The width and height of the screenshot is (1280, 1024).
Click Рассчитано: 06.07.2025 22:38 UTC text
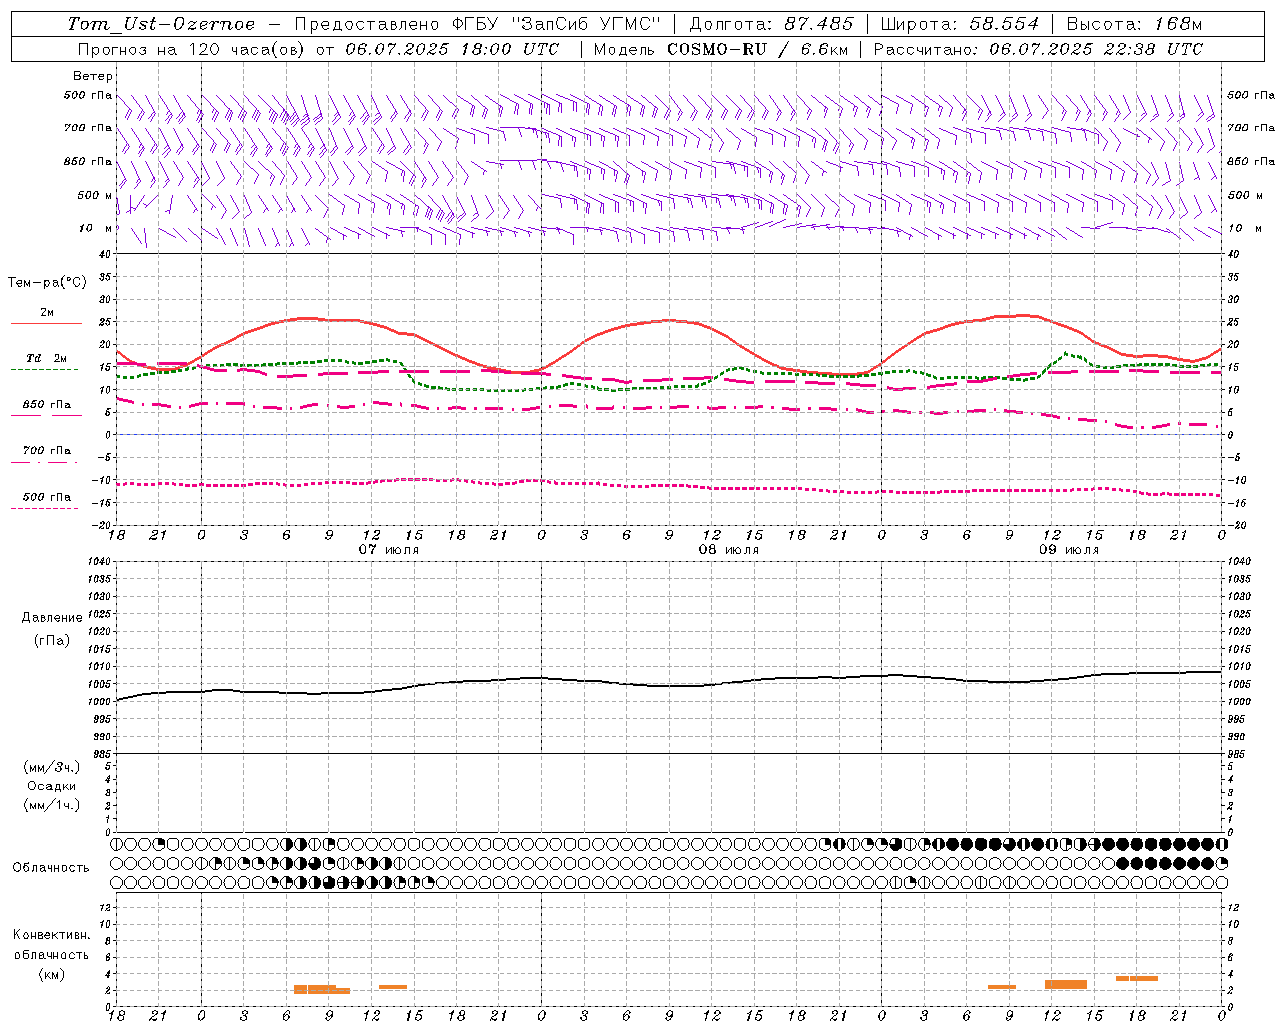click(1038, 49)
